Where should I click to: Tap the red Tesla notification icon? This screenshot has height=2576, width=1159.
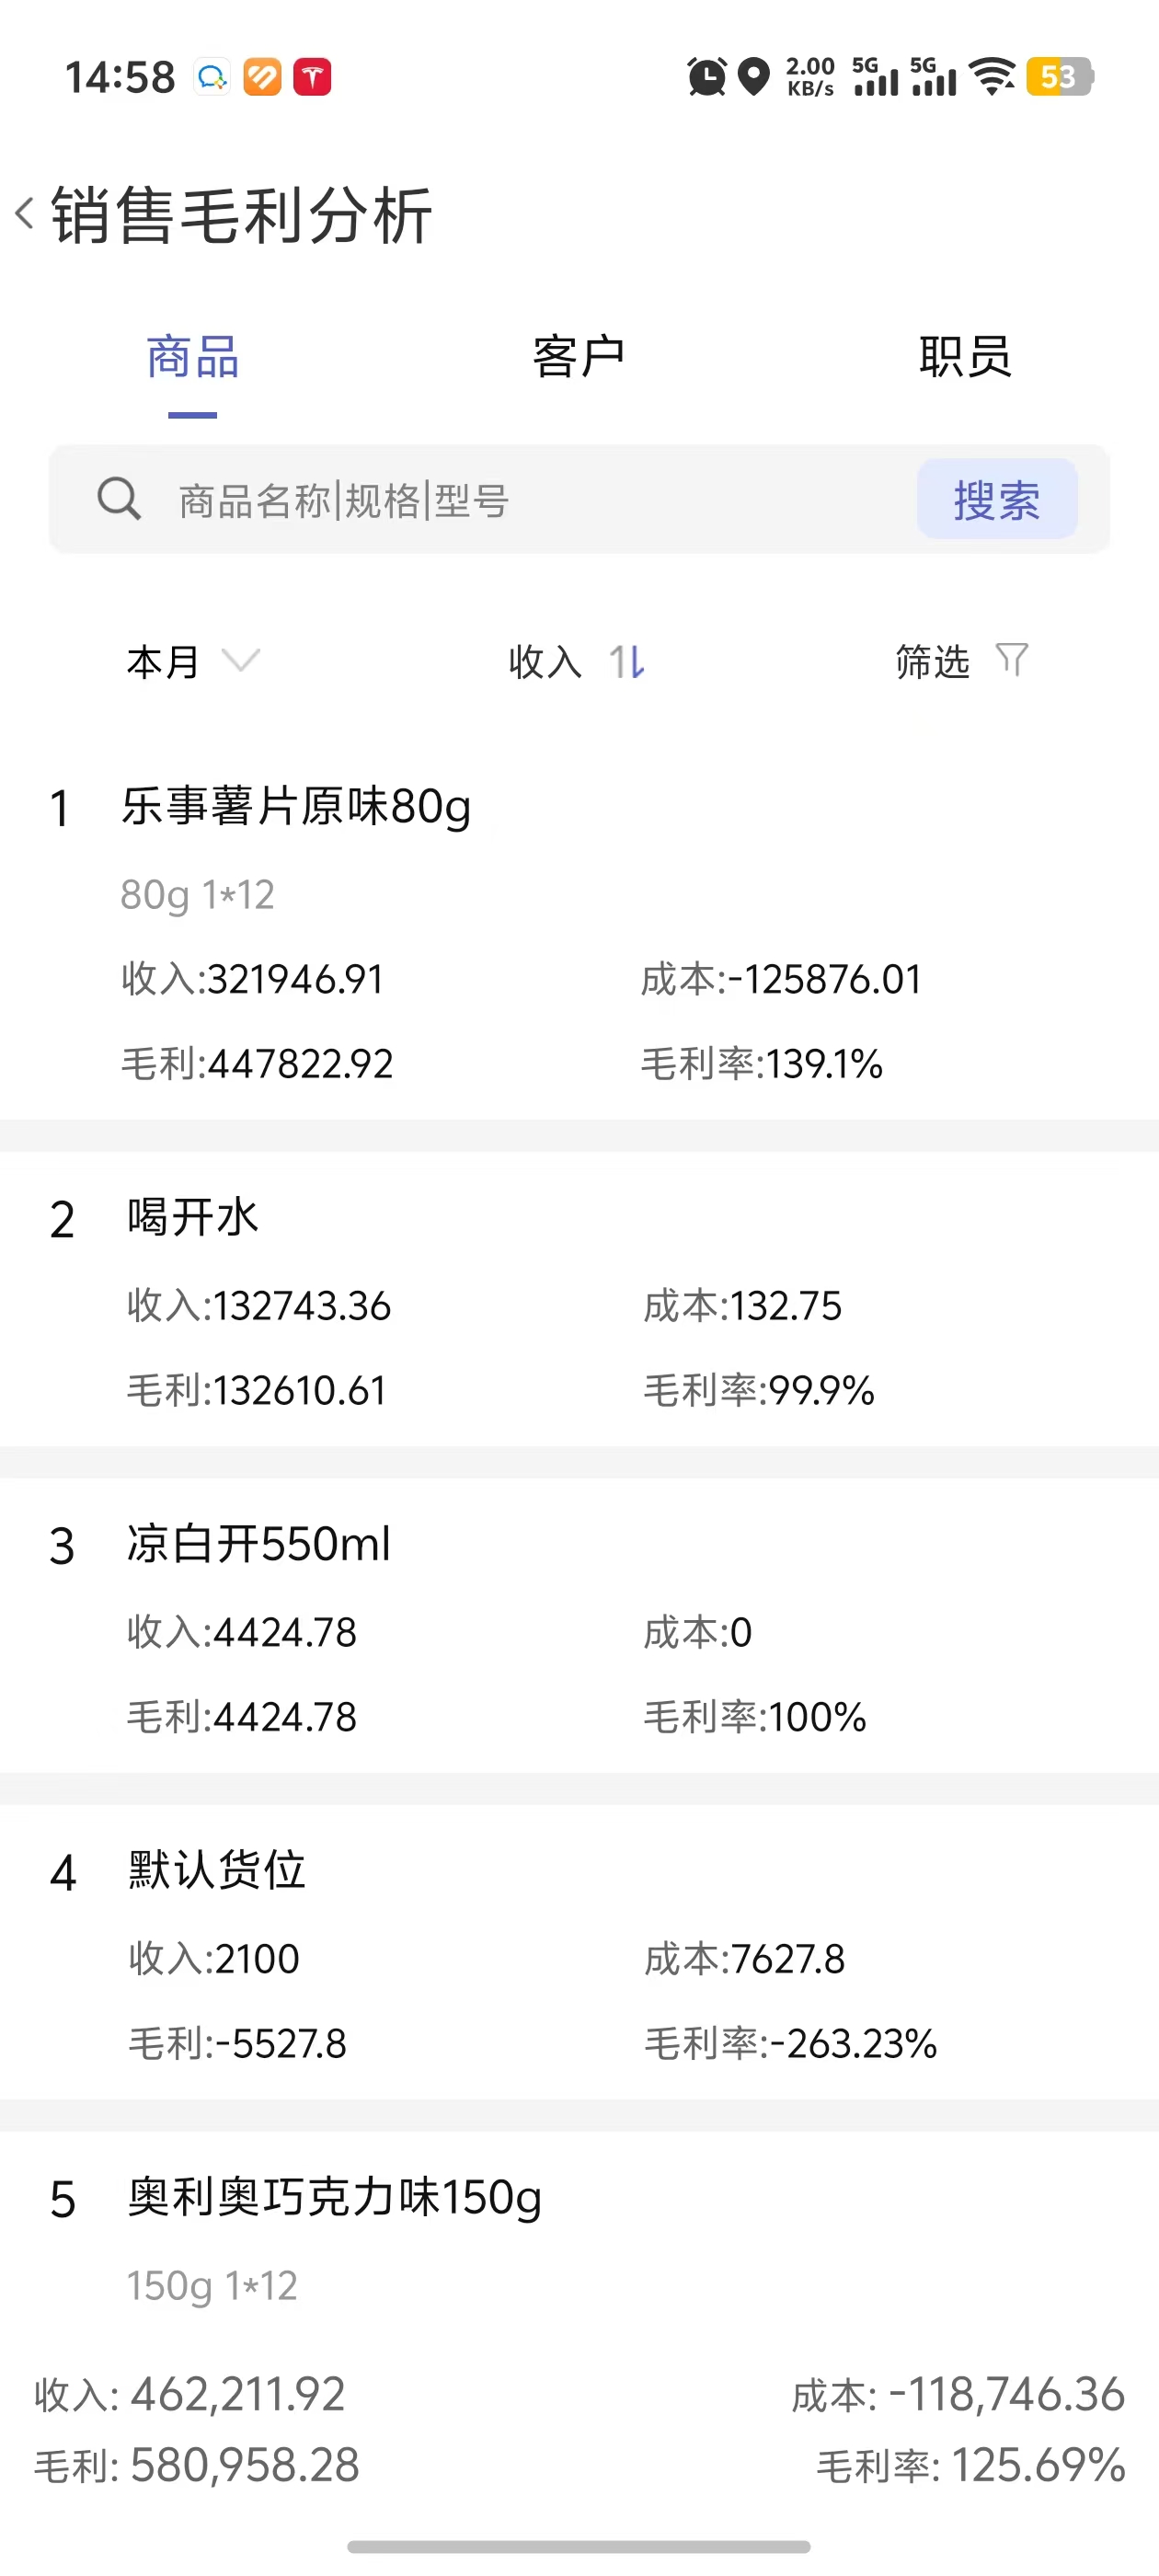click(312, 77)
